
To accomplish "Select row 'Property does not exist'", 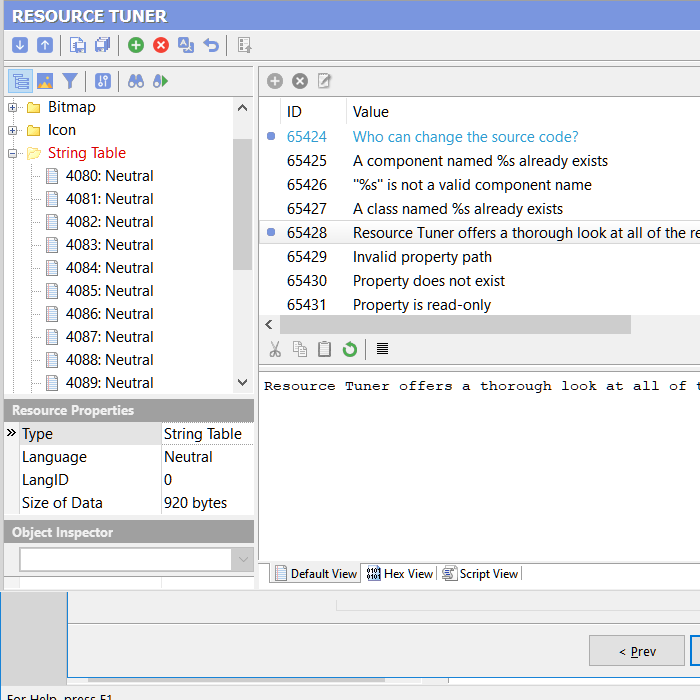I will point(479,281).
